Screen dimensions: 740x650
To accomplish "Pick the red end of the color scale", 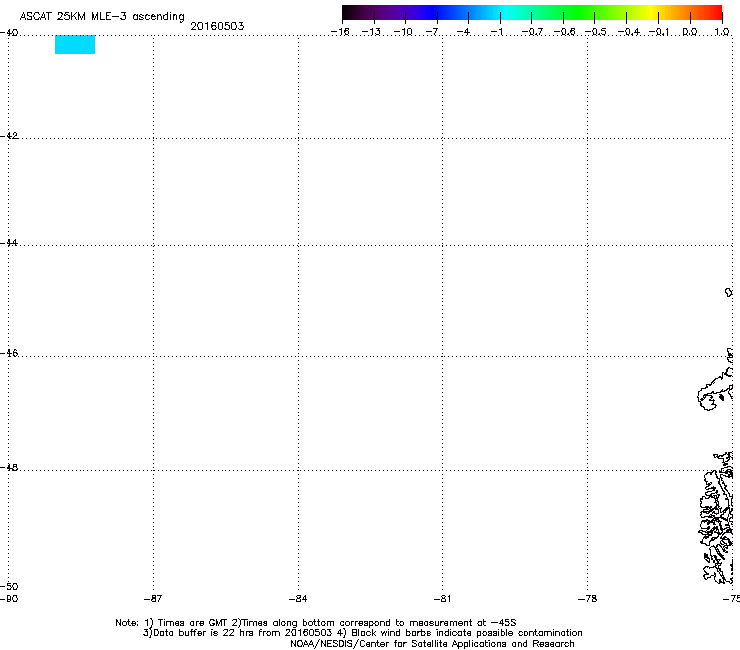I will pyautogui.click(x=716, y=12).
